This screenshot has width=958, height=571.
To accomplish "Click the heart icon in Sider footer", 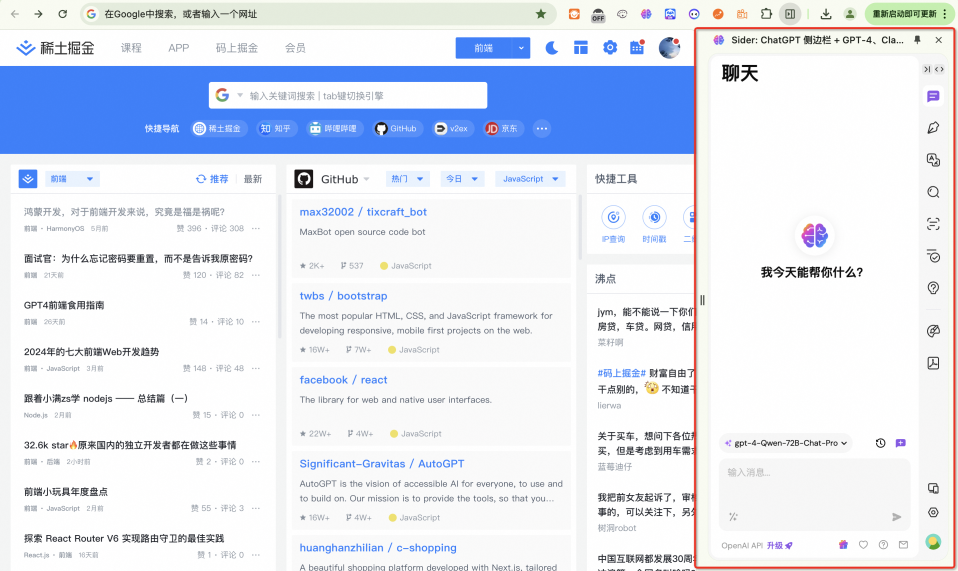I will point(863,545).
